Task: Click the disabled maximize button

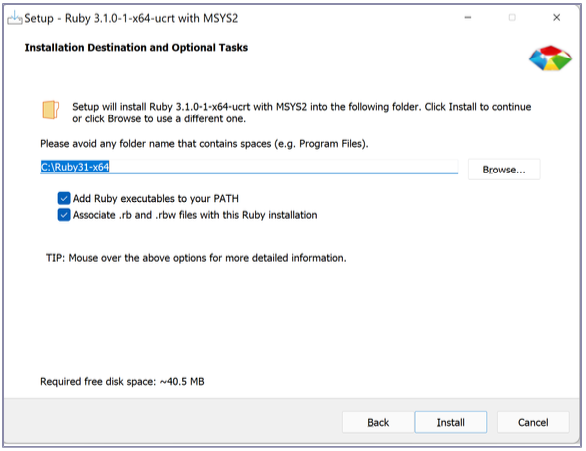Action: 512,18
